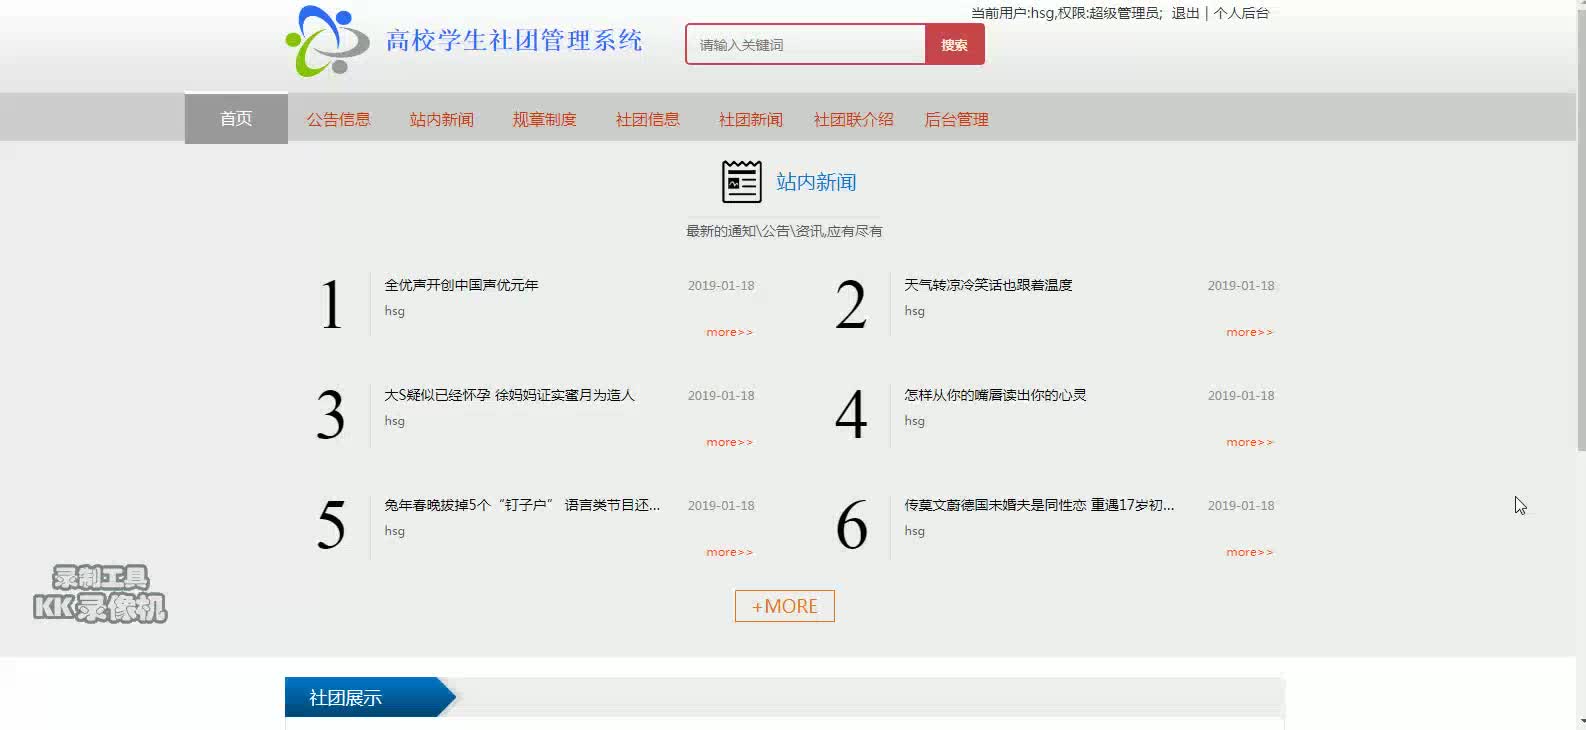Open news titled 天气转凉冷笑话也跟着温度

(x=988, y=285)
